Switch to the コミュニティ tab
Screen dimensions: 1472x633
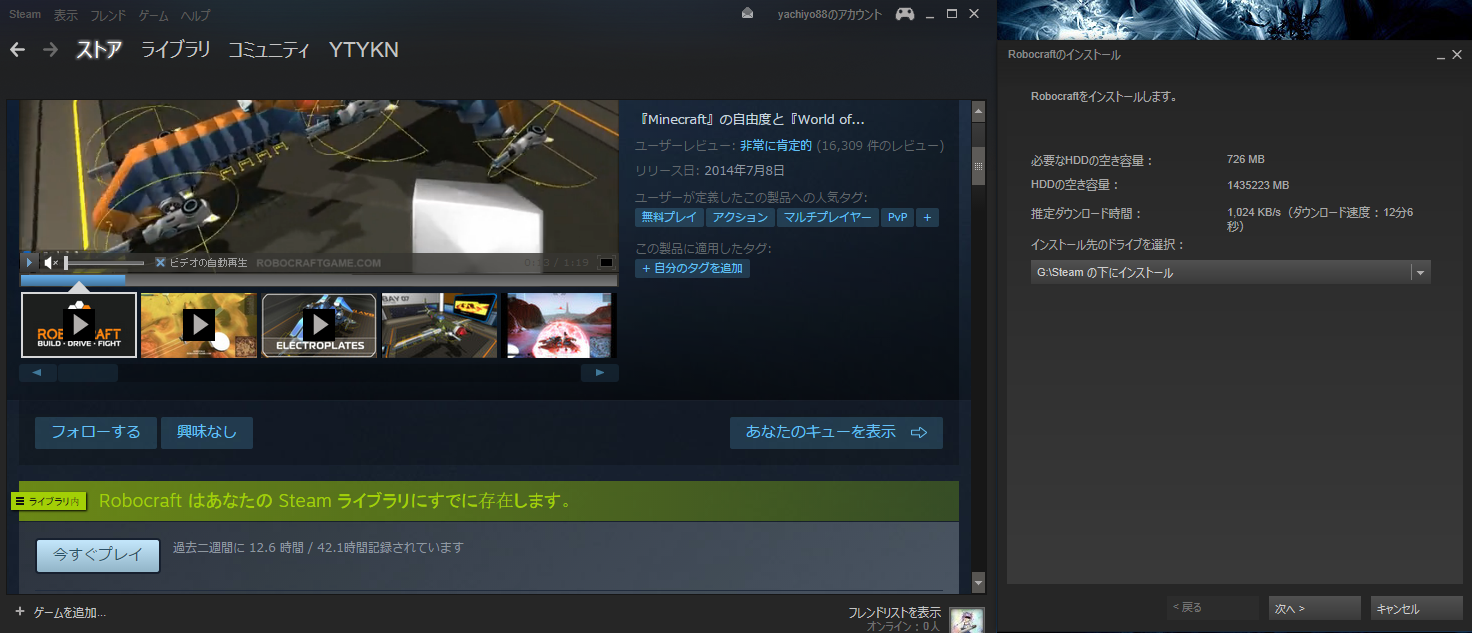click(269, 49)
